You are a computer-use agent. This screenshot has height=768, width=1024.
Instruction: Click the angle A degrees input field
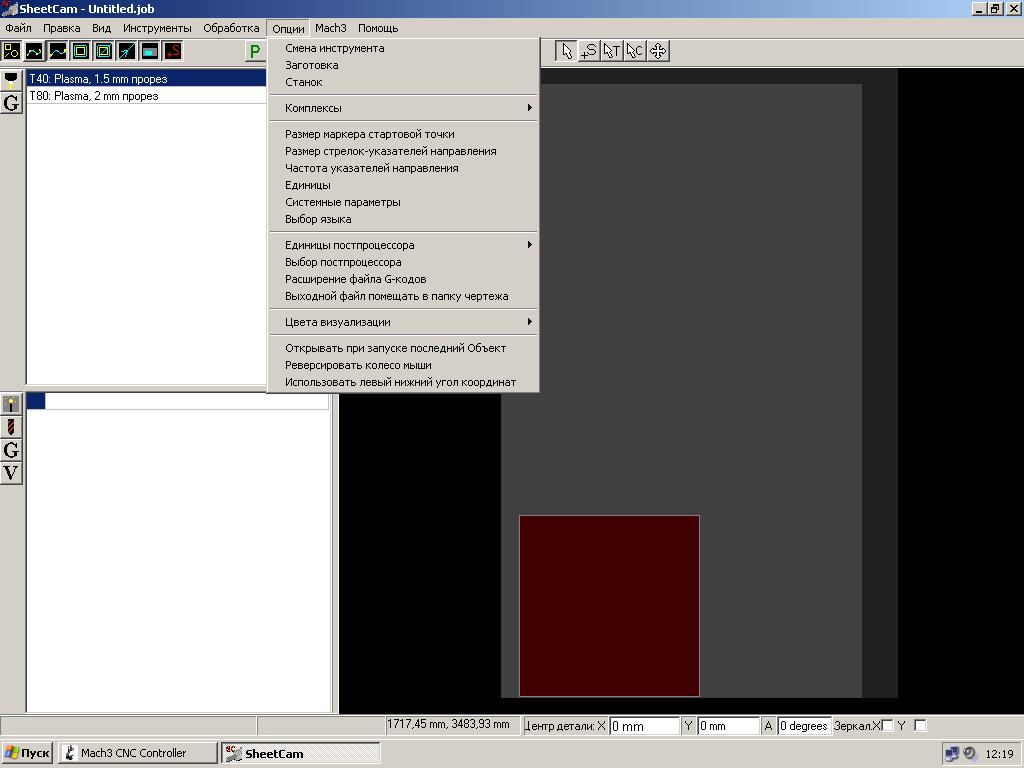[804, 726]
